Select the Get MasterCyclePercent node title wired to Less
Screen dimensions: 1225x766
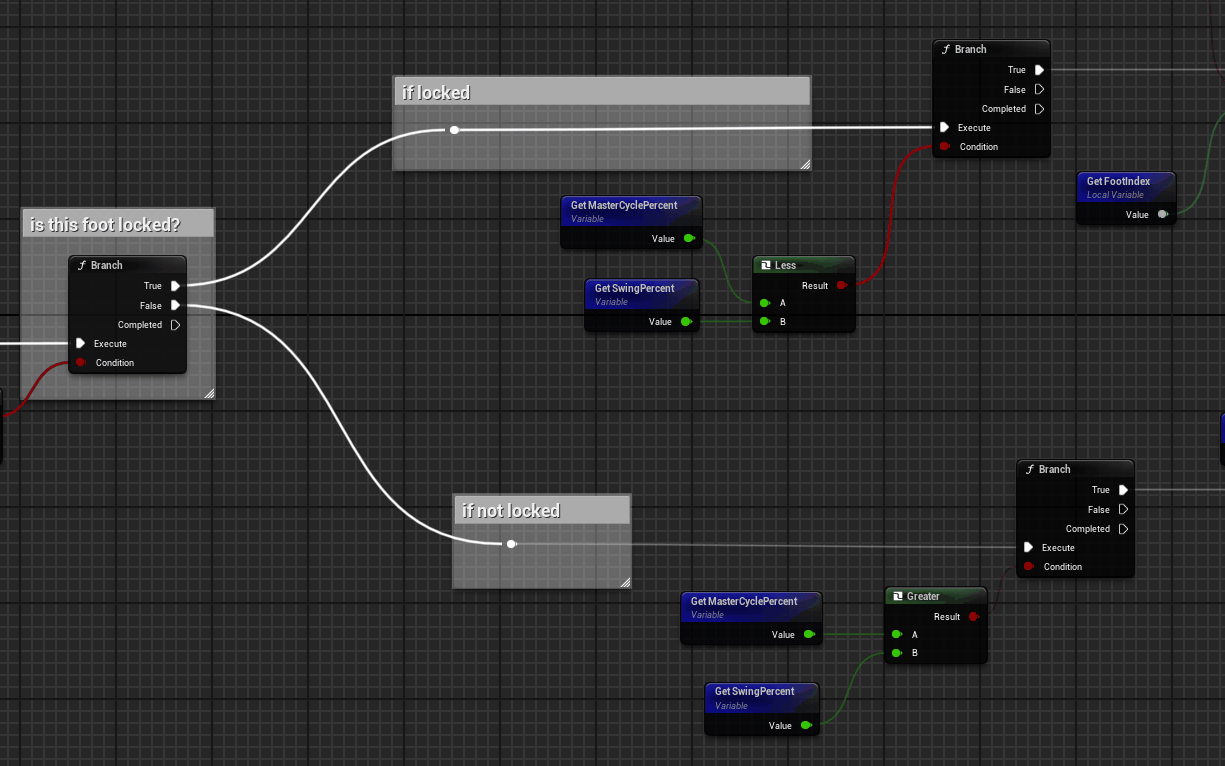[624, 205]
